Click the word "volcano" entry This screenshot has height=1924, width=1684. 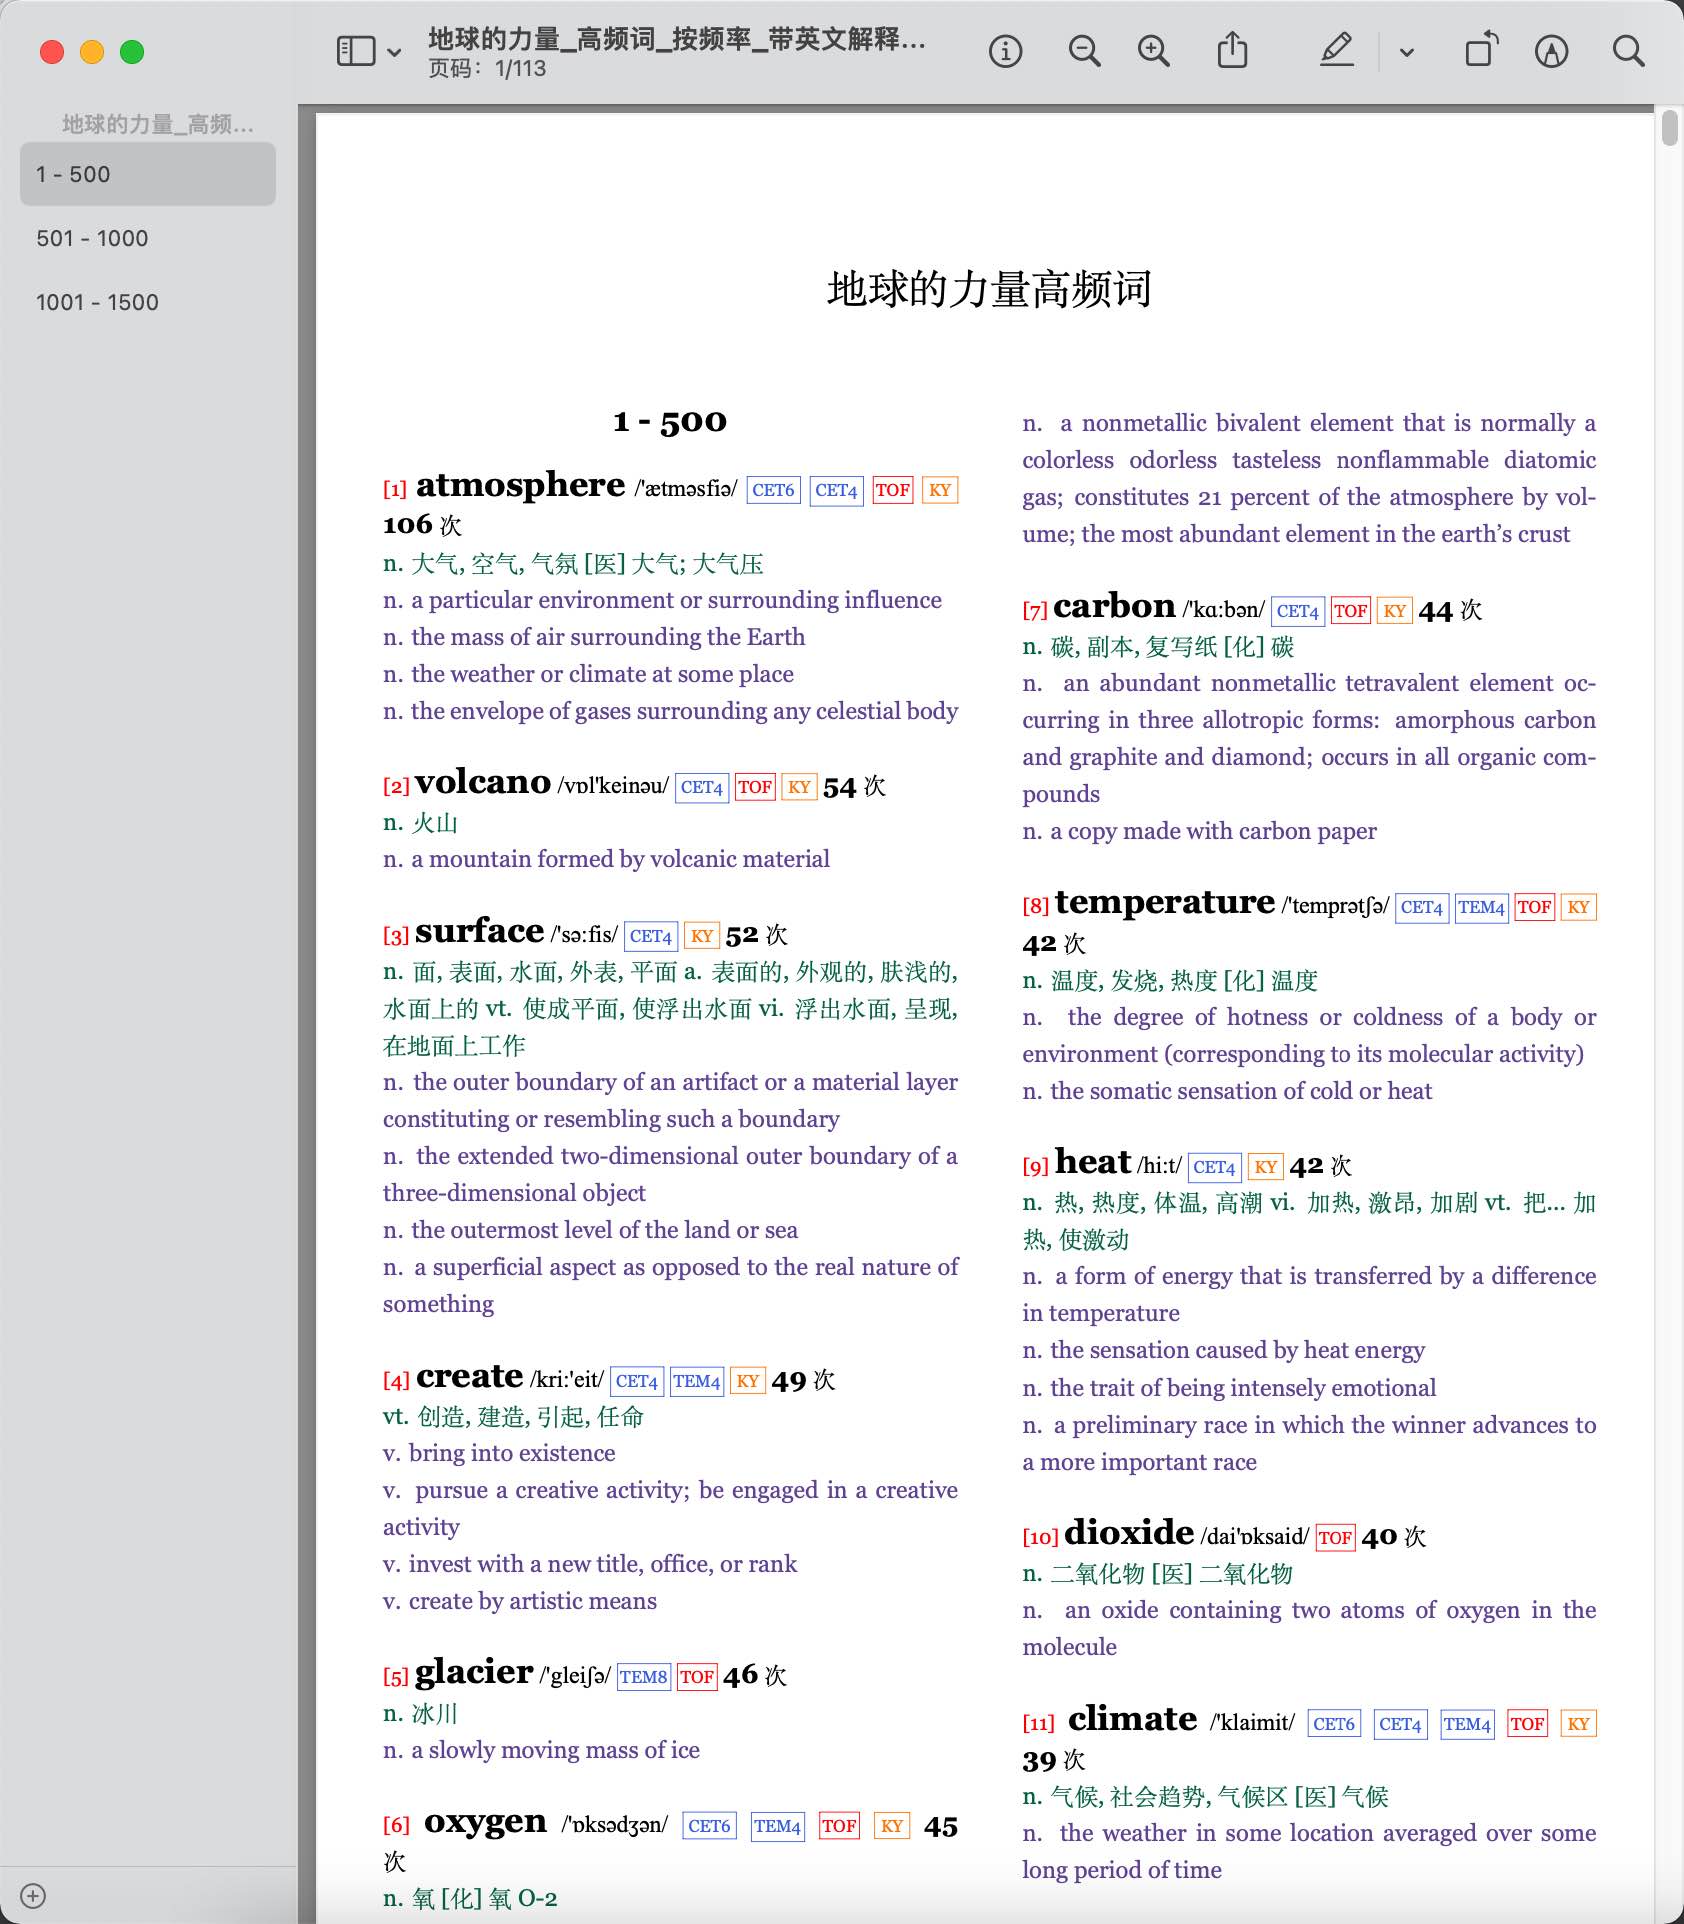483,782
